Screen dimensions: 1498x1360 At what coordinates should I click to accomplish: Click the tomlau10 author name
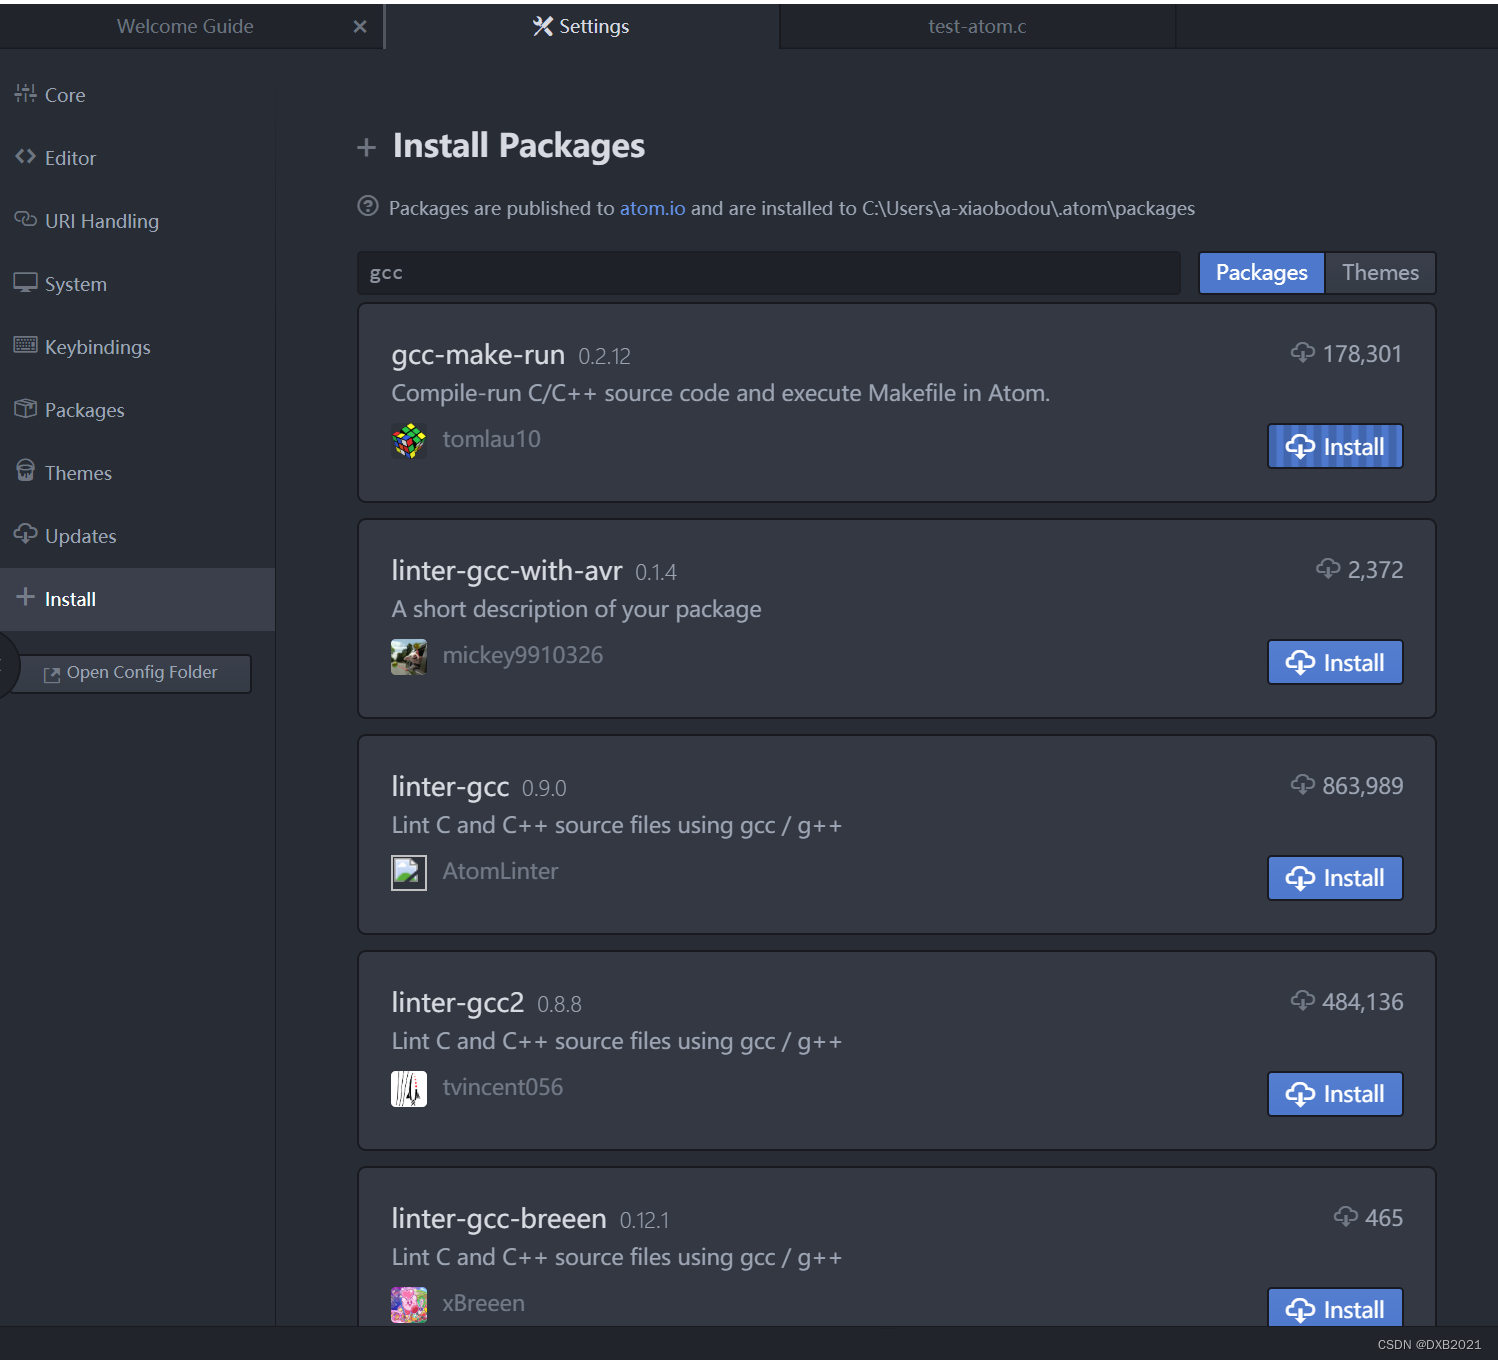coord(491,439)
